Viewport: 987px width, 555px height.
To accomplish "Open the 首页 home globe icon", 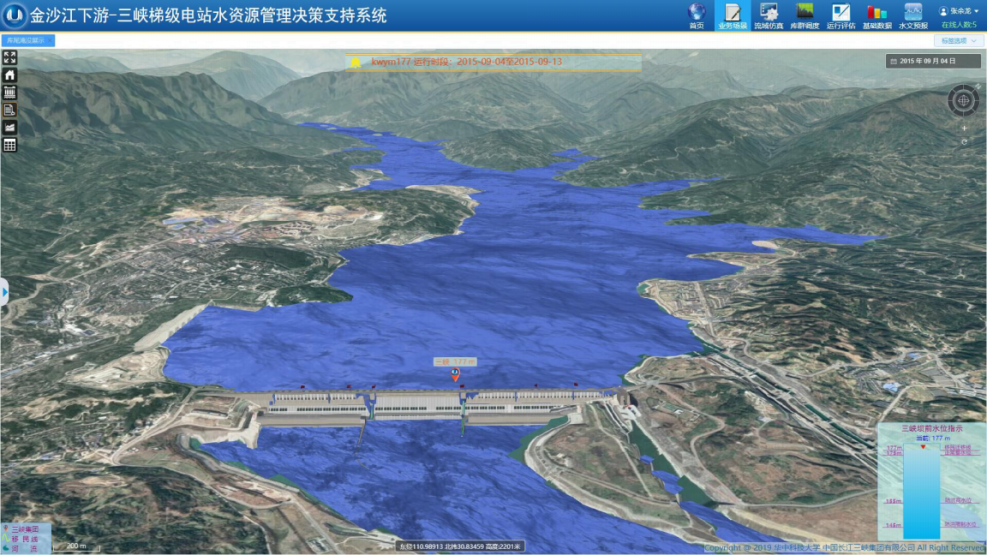I will tap(696, 14).
